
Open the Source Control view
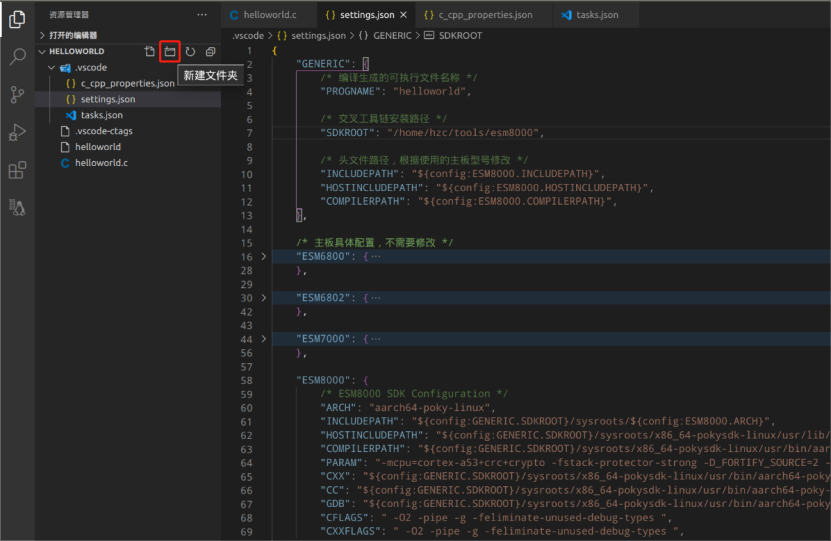pyautogui.click(x=17, y=95)
